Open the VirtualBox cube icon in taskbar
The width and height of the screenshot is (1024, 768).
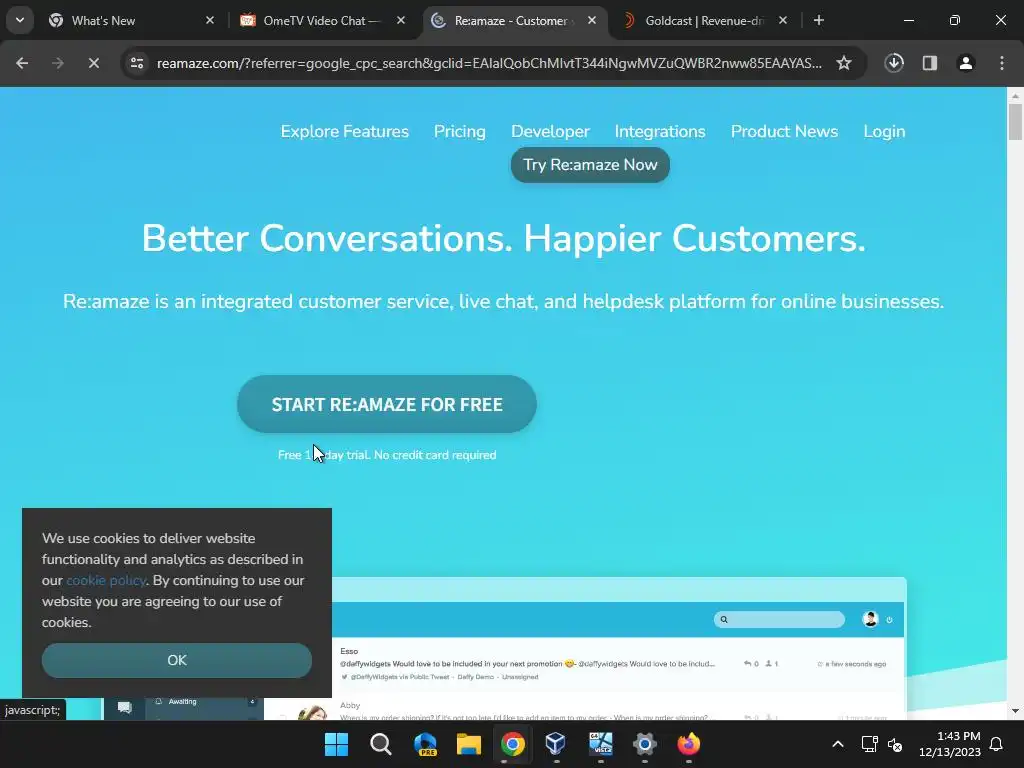click(556, 744)
